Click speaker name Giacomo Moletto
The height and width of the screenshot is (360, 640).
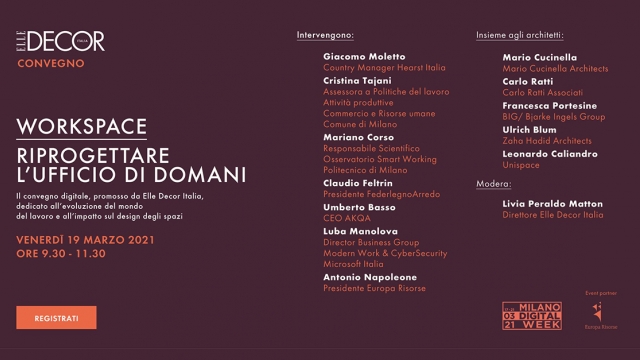click(364, 57)
